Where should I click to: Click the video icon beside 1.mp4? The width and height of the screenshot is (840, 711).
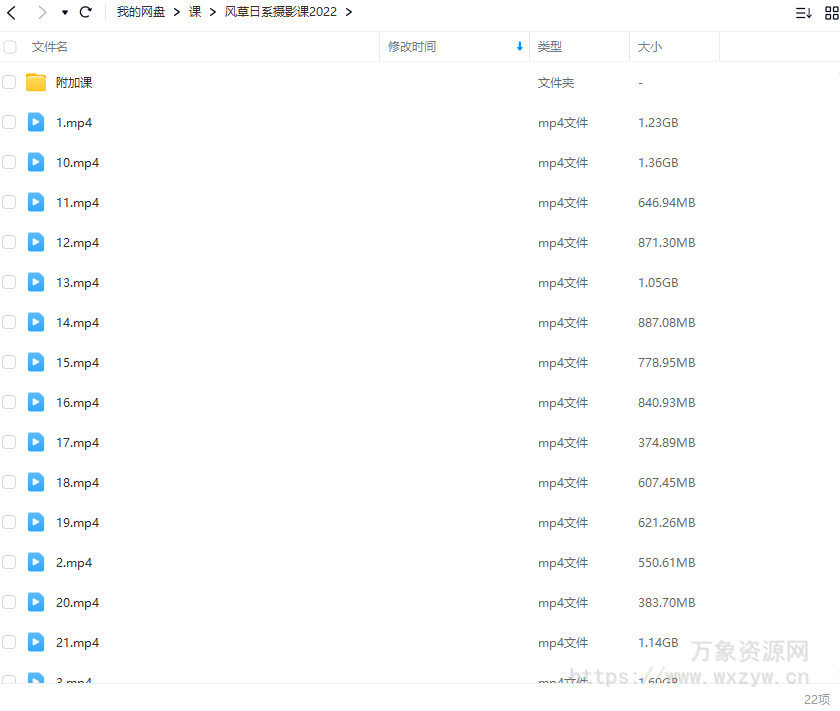(x=36, y=122)
